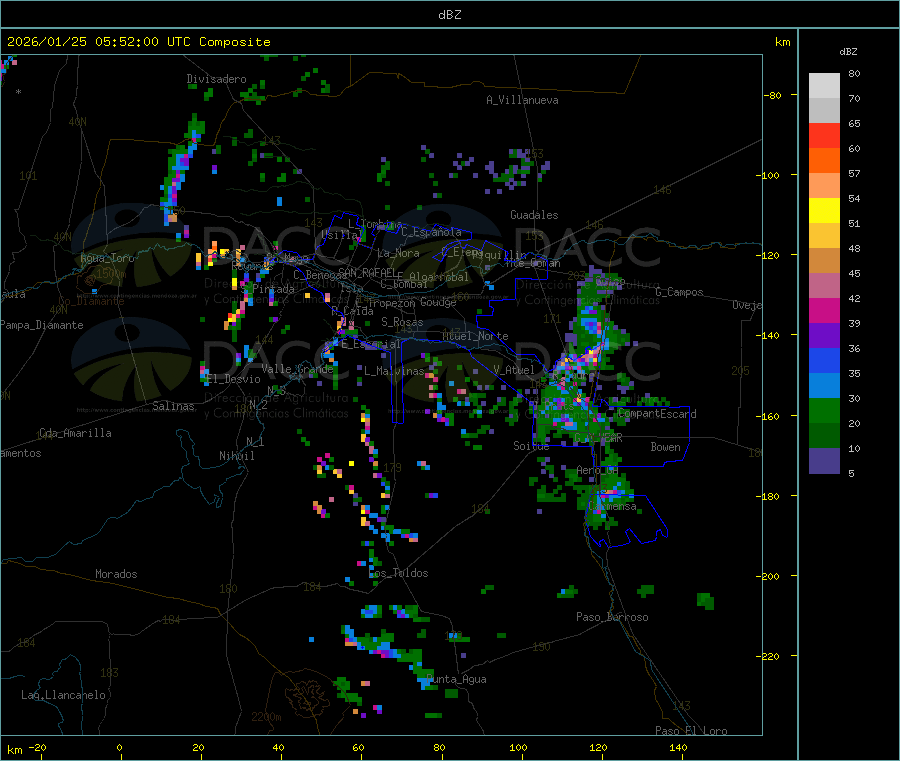The height and width of the screenshot is (761, 900).
Task: Click the Lag.Llancanelo label
Action: pos(63,695)
